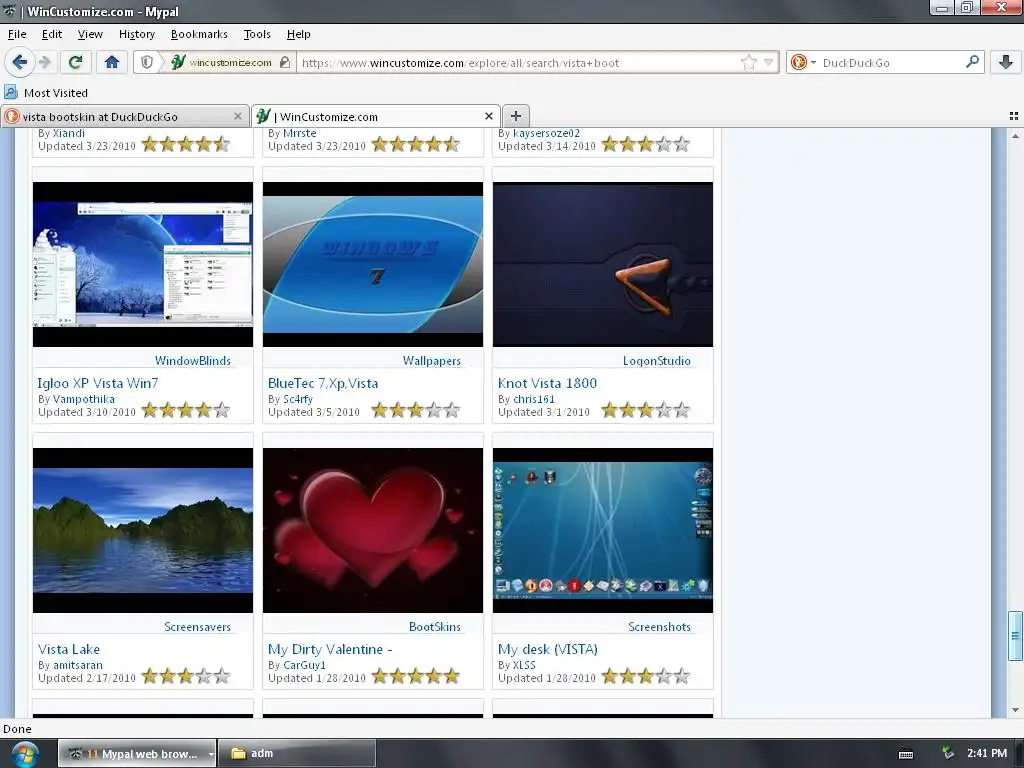Open the Screensavers category link
The height and width of the screenshot is (768, 1024).
197,626
